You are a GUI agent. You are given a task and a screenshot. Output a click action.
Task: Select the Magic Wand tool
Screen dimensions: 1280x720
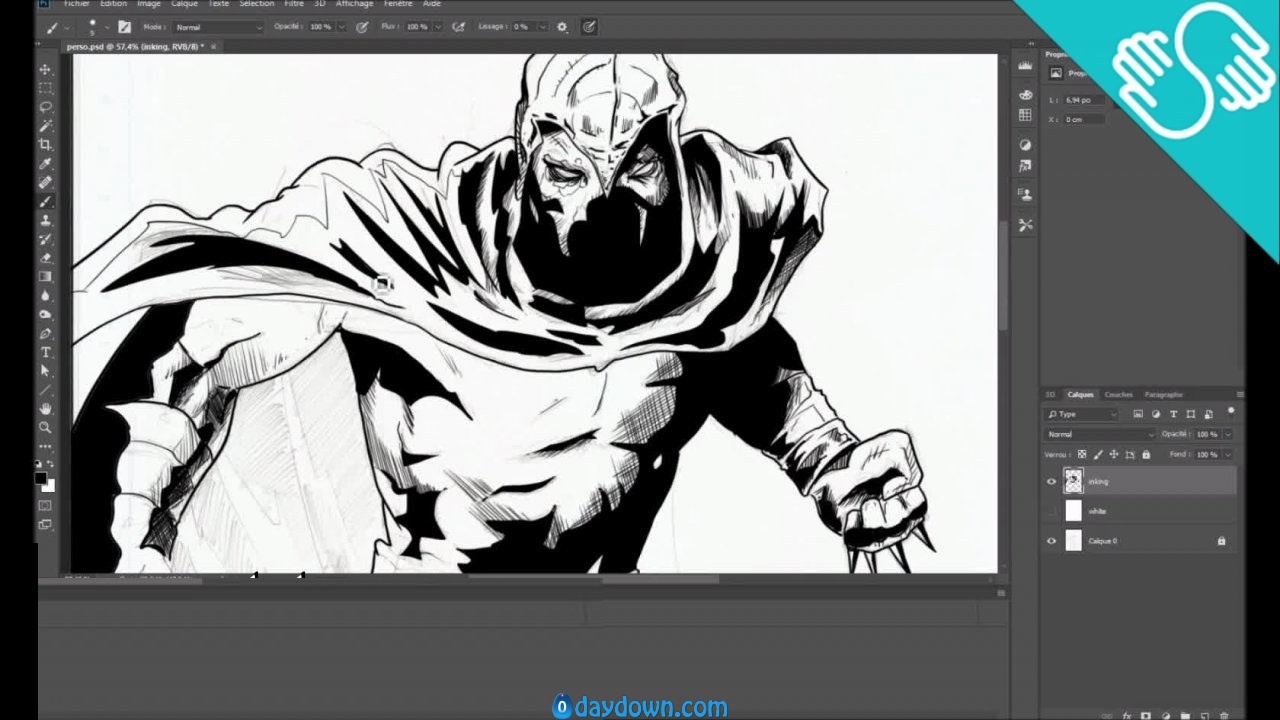click(45, 126)
